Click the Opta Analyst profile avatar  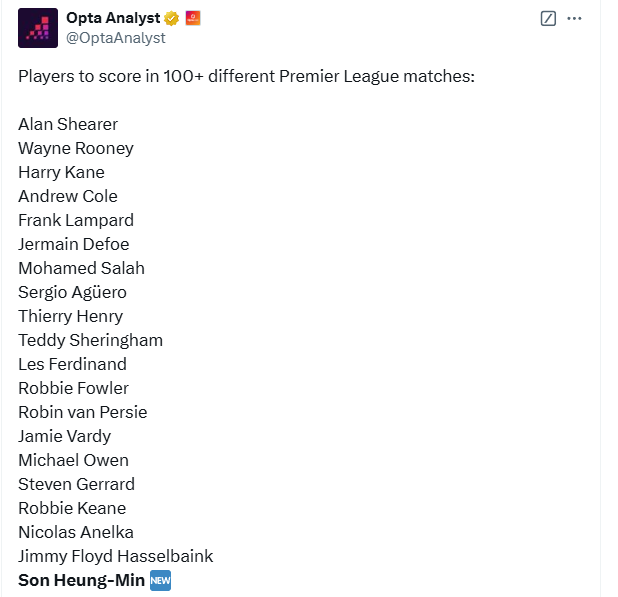click(x=38, y=28)
